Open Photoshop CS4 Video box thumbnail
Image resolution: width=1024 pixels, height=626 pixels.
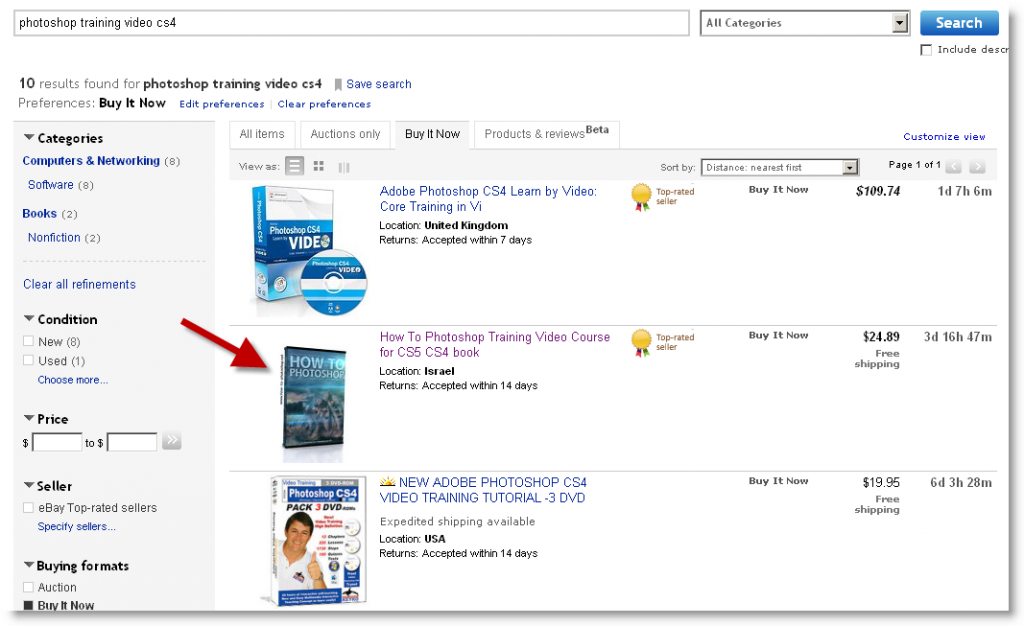pos(309,251)
